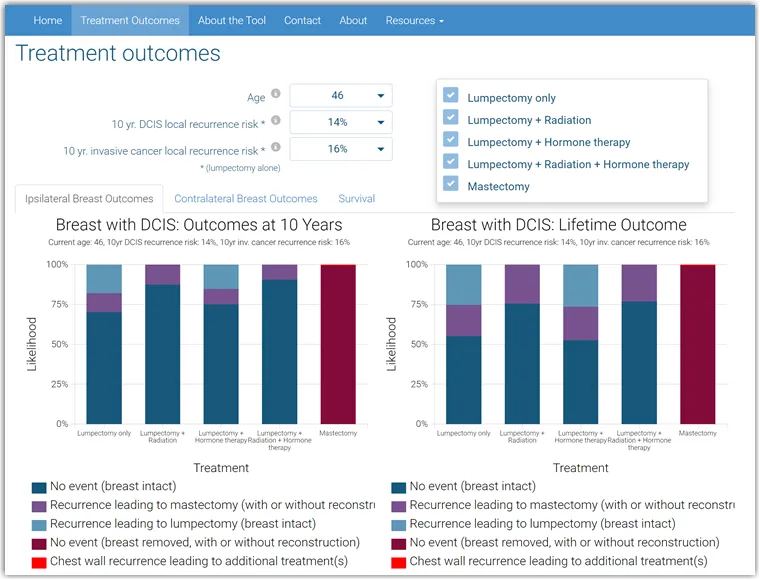Expand the 14% DCIS recurrence risk dropdown

[341, 123]
